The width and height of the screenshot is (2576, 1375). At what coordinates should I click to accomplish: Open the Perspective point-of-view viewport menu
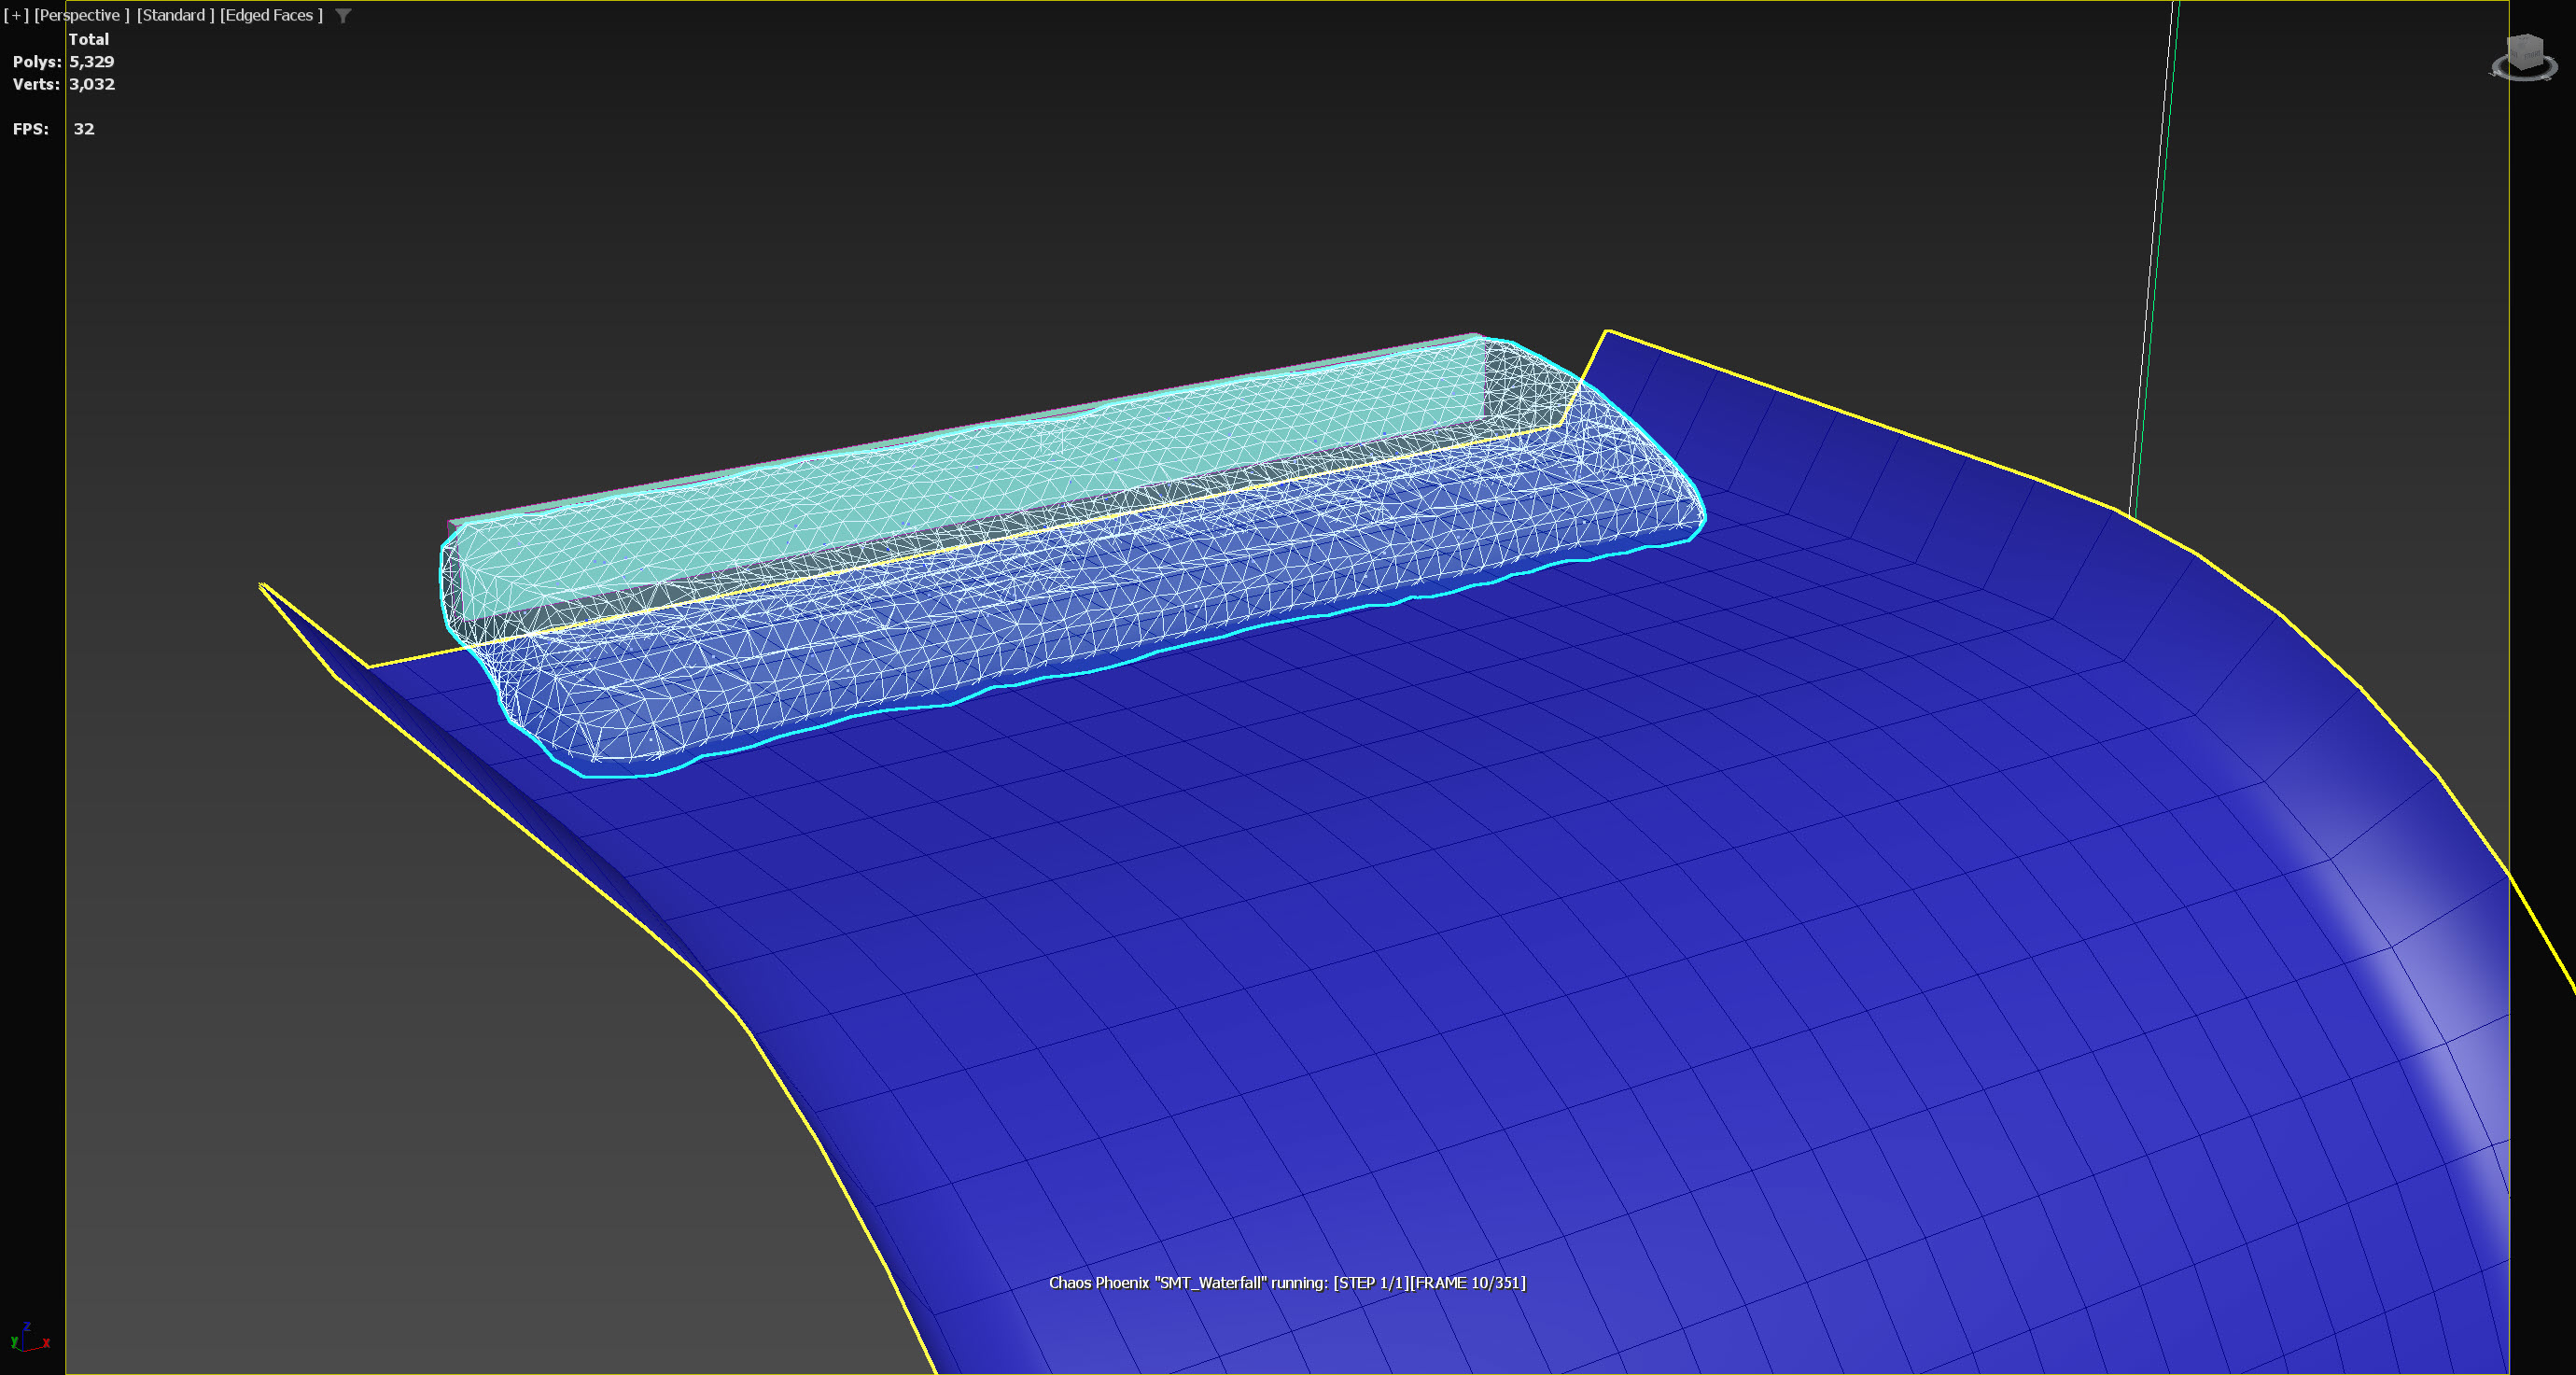[x=82, y=15]
